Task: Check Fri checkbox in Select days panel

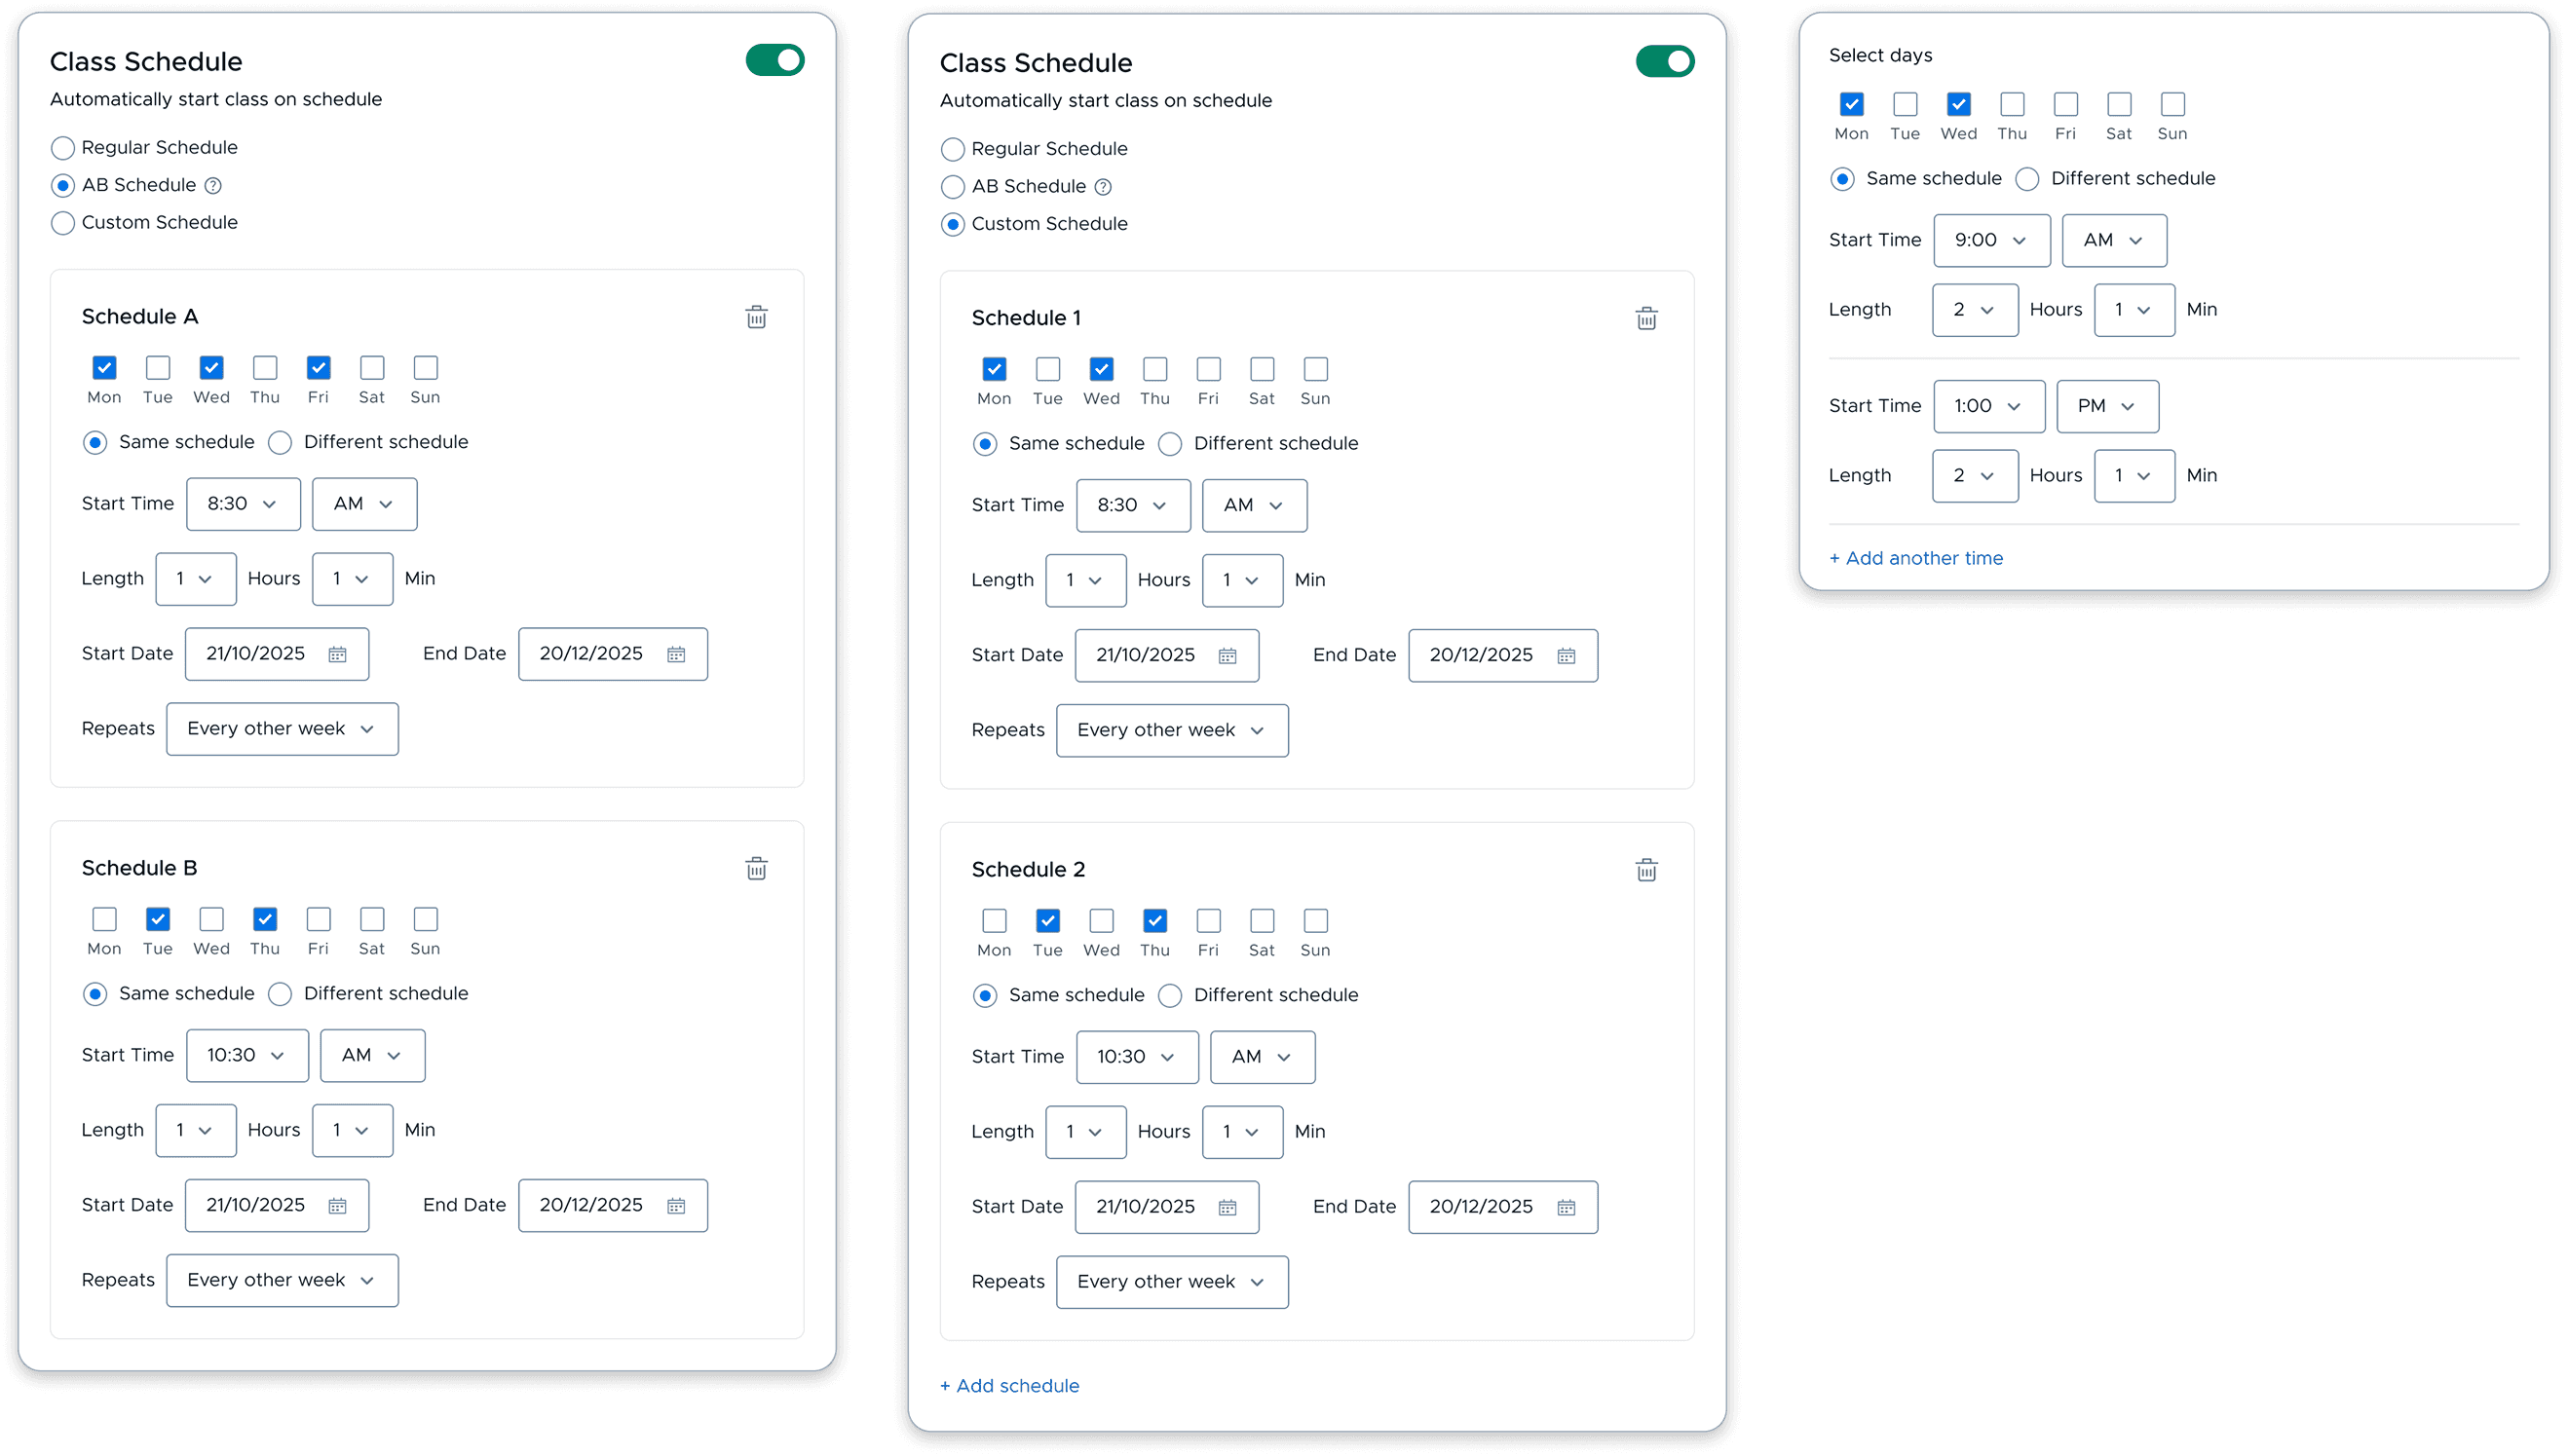Action: 2065,105
